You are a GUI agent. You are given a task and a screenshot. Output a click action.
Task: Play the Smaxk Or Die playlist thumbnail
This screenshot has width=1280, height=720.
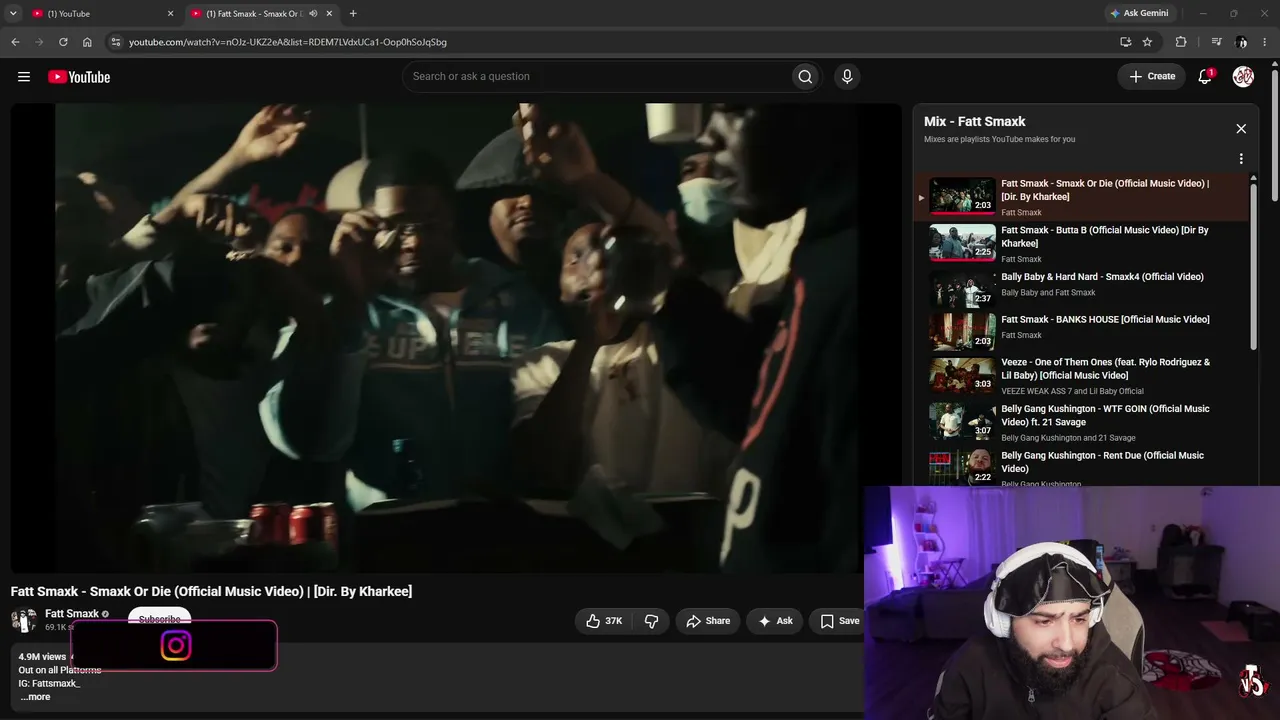962,196
